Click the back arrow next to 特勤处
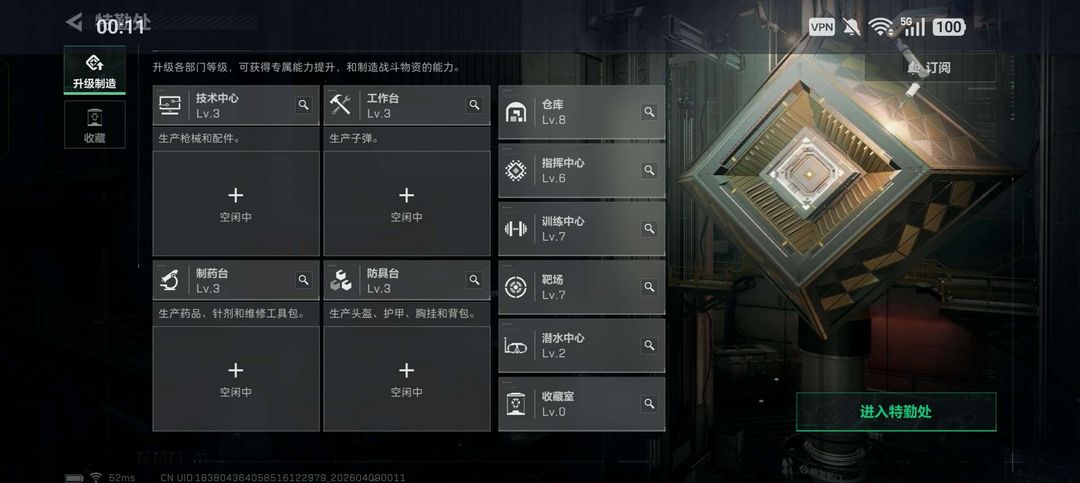The width and height of the screenshot is (1080, 483). [x=74, y=22]
